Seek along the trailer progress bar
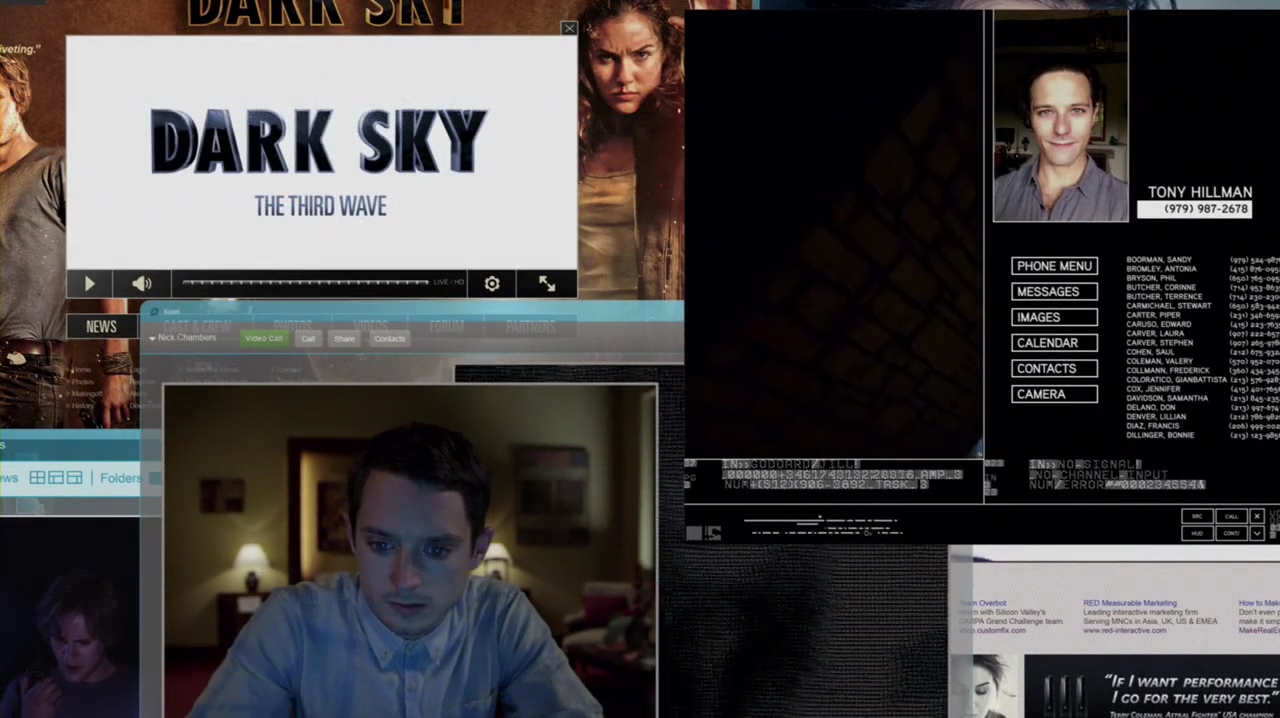This screenshot has width=1280, height=718. (305, 283)
